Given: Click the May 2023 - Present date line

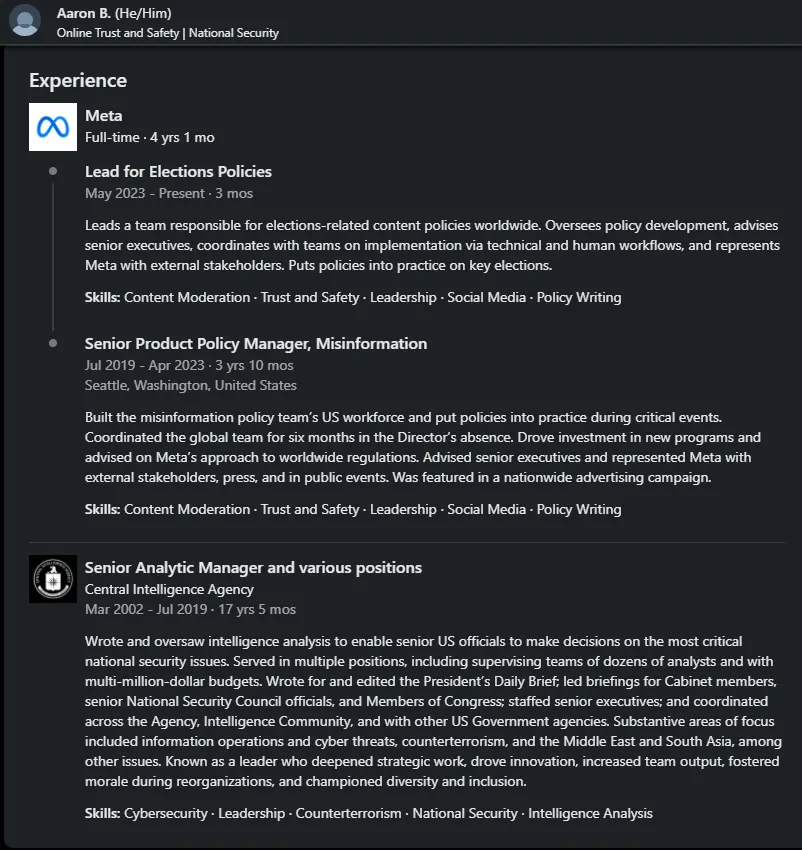Looking at the screenshot, I should coord(169,194).
